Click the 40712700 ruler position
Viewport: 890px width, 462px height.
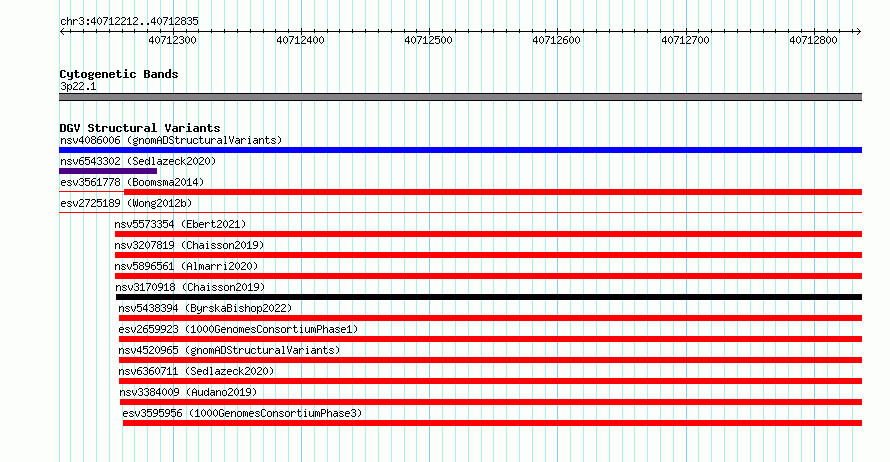tap(685, 40)
